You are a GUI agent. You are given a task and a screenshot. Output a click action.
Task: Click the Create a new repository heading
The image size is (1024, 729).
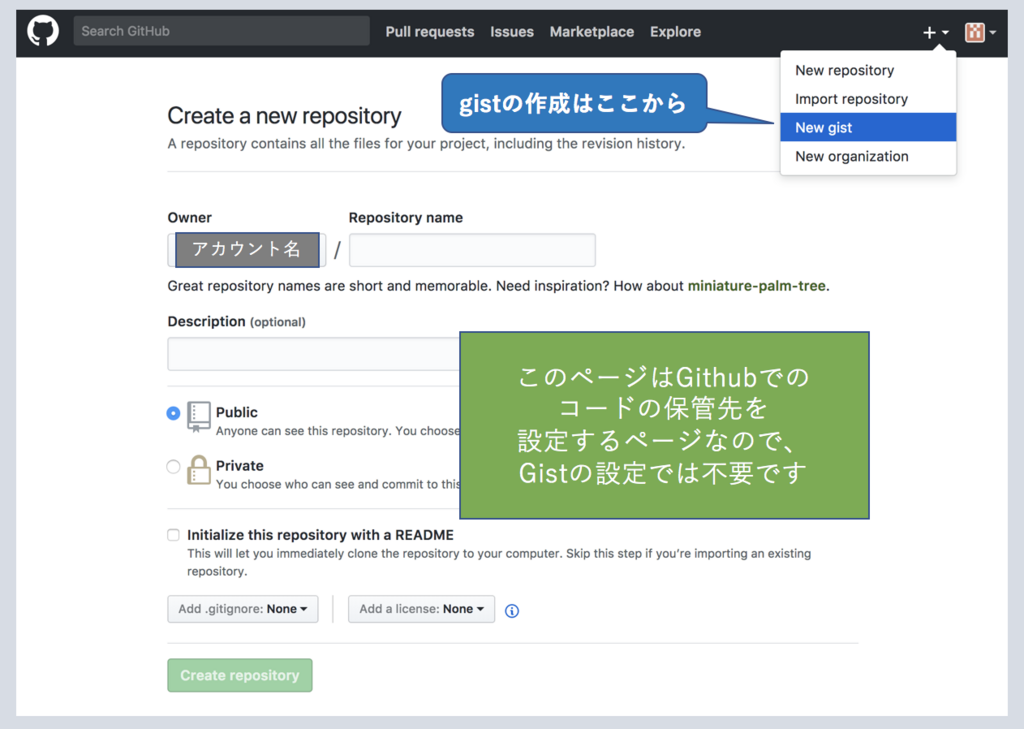[284, 116]
